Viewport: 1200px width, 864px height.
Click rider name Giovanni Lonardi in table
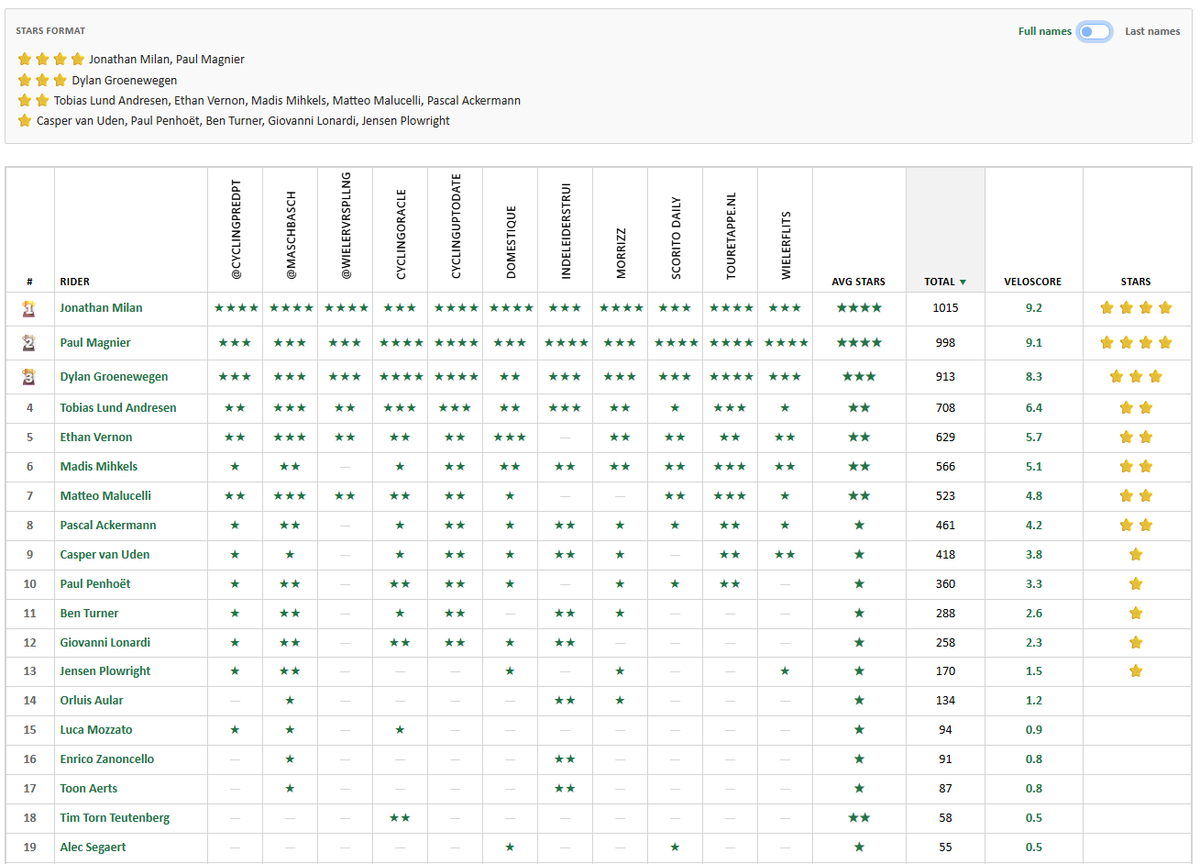click(x=104, y=643)
